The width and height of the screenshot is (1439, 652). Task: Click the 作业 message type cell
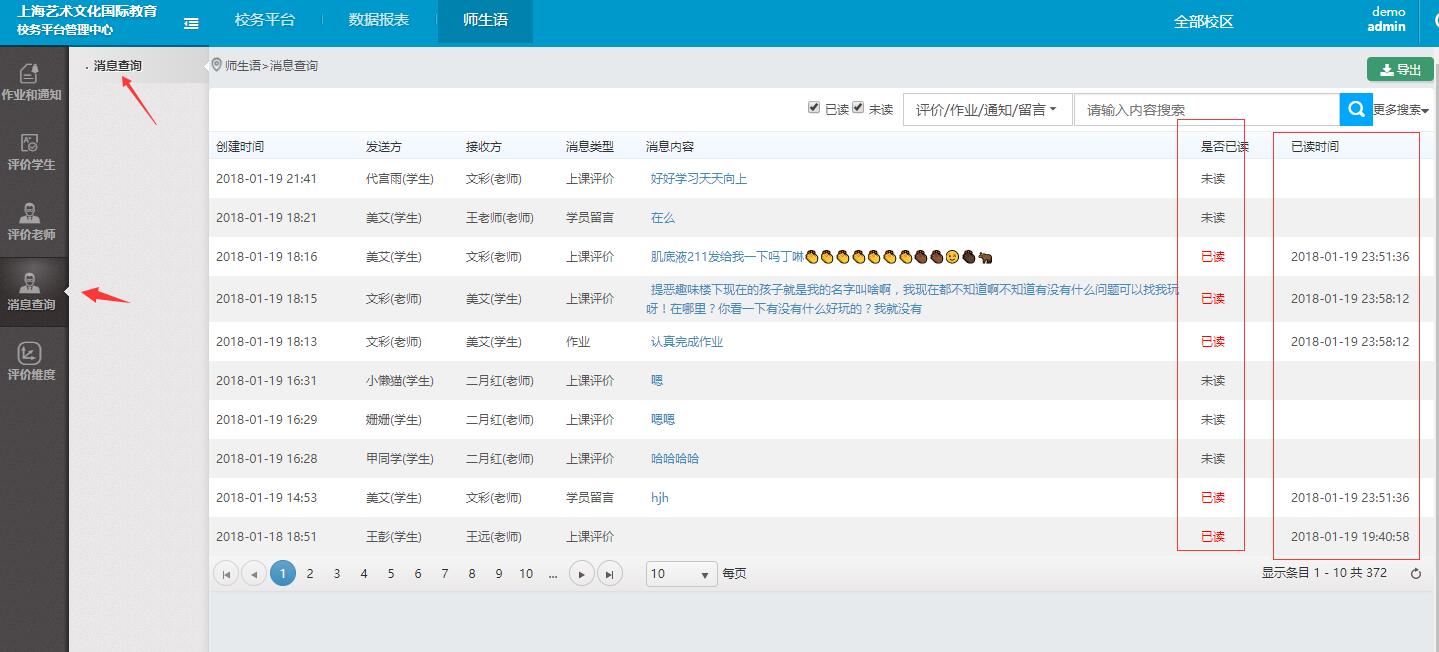click(x=578, y=342)
